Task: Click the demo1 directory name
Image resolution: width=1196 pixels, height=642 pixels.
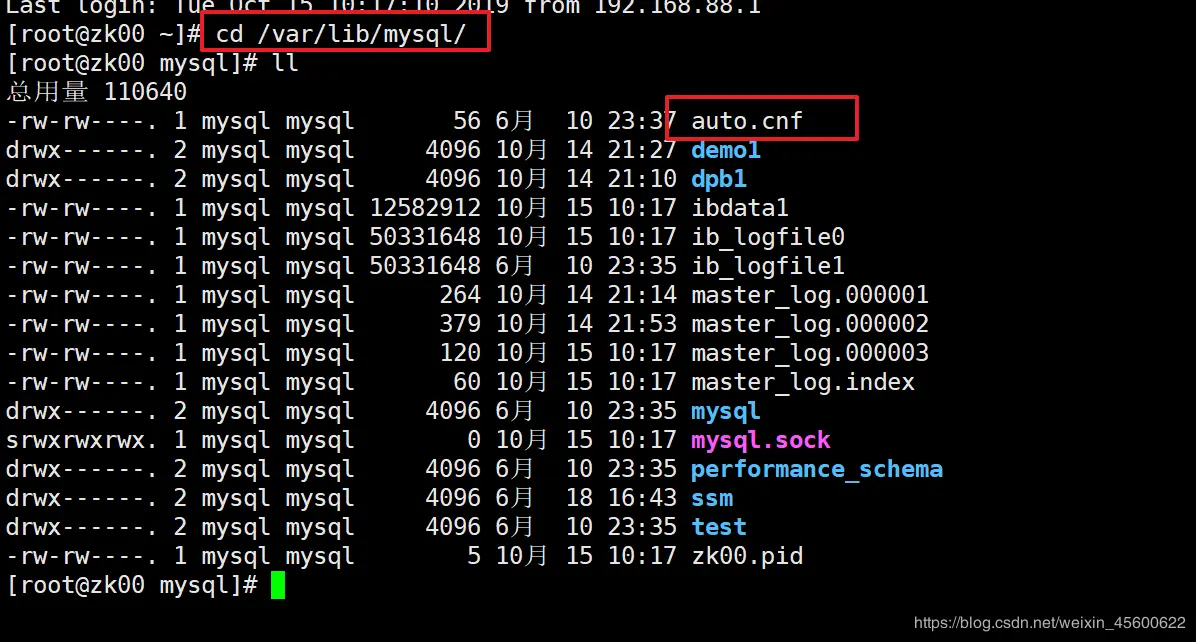Action: click(x=725, y=149)
